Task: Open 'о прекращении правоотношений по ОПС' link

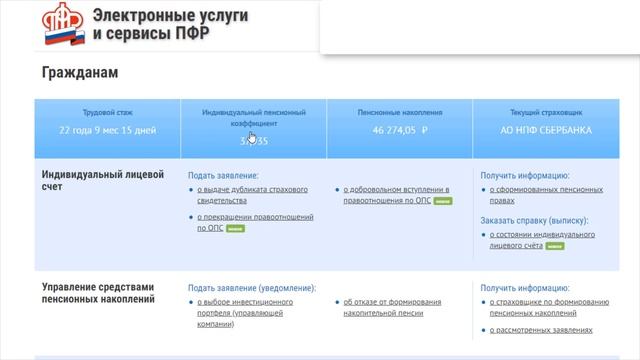Action: pos(255,222)
